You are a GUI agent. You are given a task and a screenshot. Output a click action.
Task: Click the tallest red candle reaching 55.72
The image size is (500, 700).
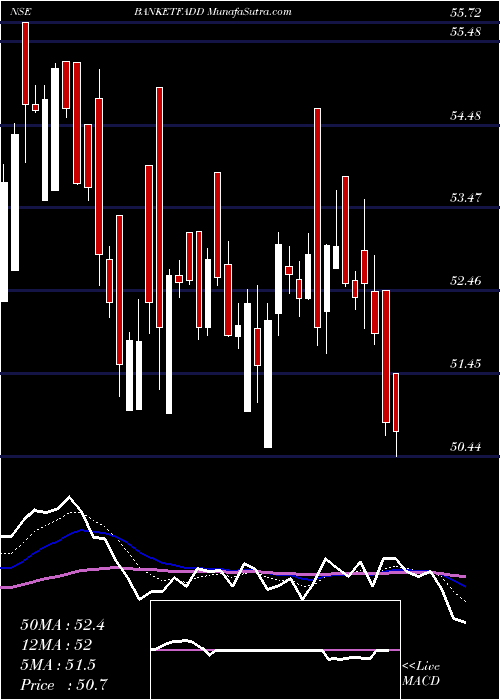[x=26, y=63]
